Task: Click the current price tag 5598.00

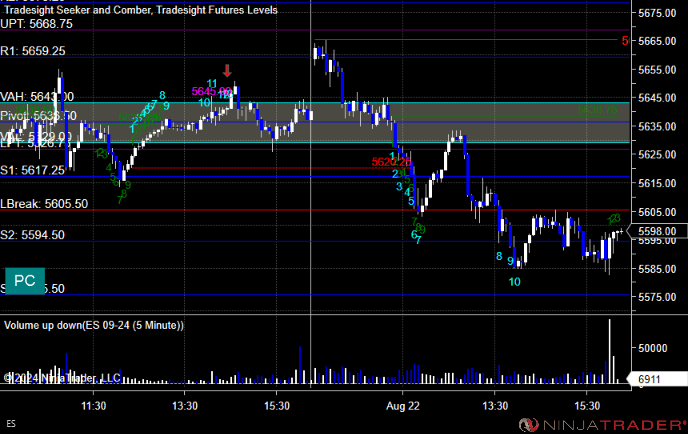Action: [657, 231]
